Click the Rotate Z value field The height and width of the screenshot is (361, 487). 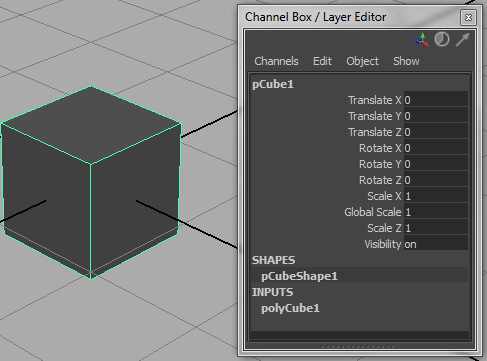tap(436, 180)
